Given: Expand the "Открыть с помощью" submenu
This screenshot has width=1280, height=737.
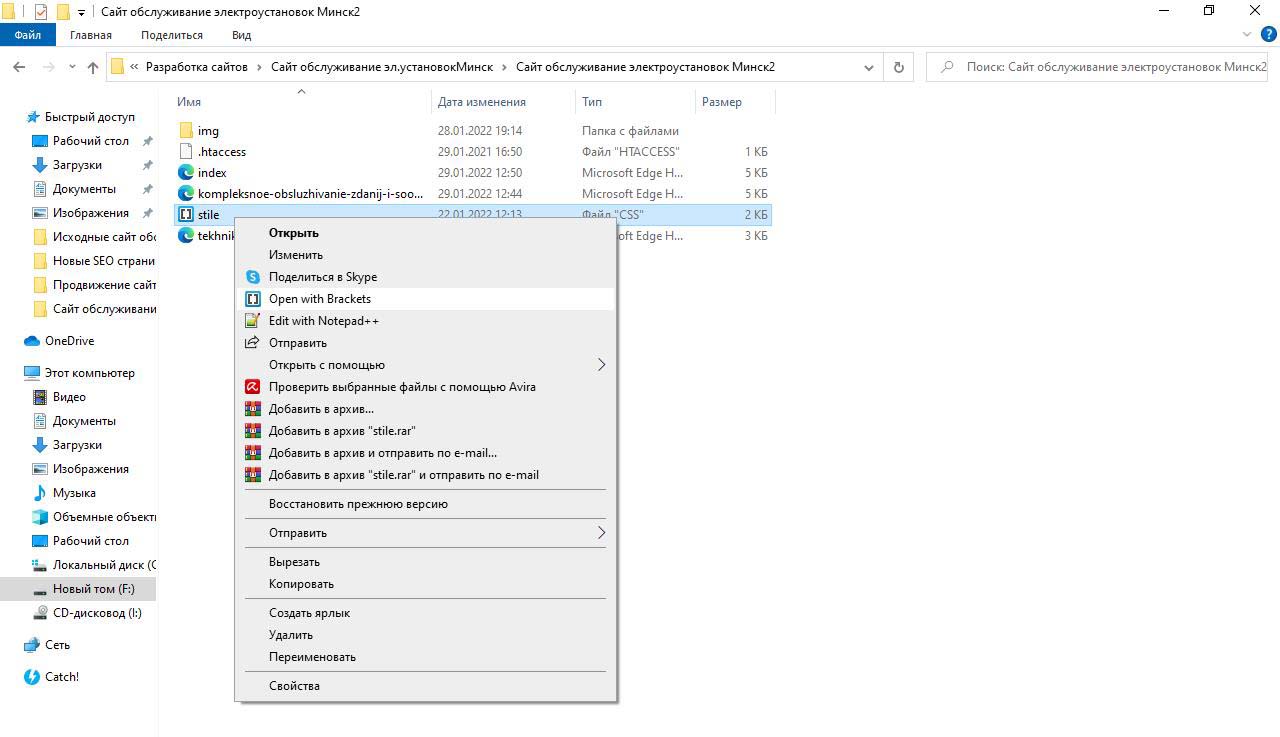Looking at the screenshot, I should click(601, 365).
